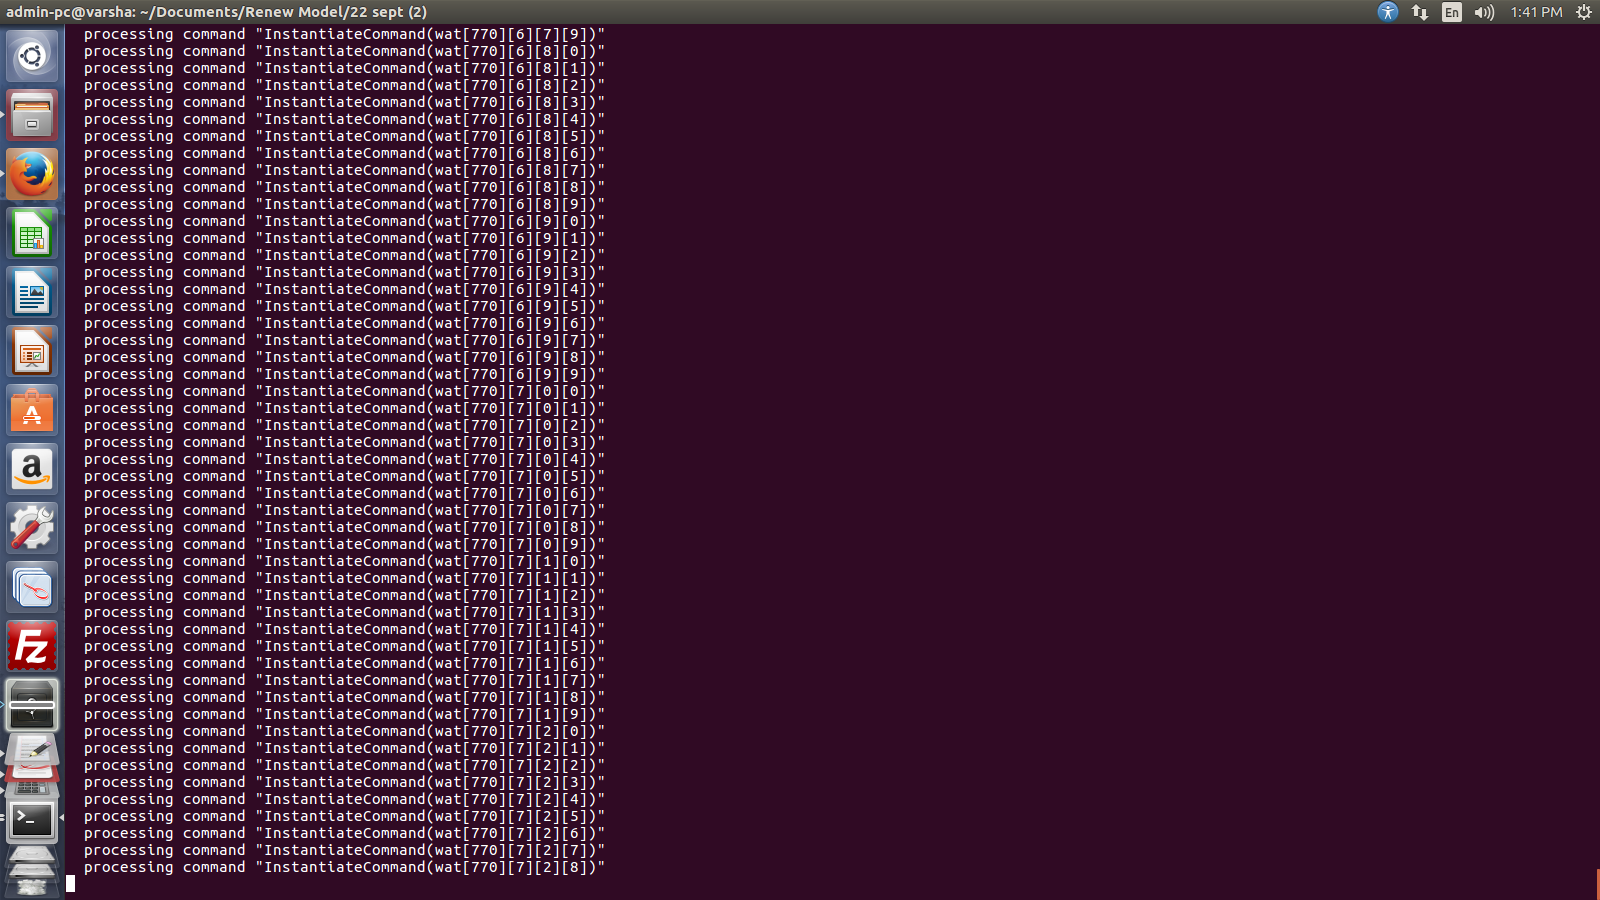
Task: Open the Amazon launcher icon
Action: click(32, 469)
